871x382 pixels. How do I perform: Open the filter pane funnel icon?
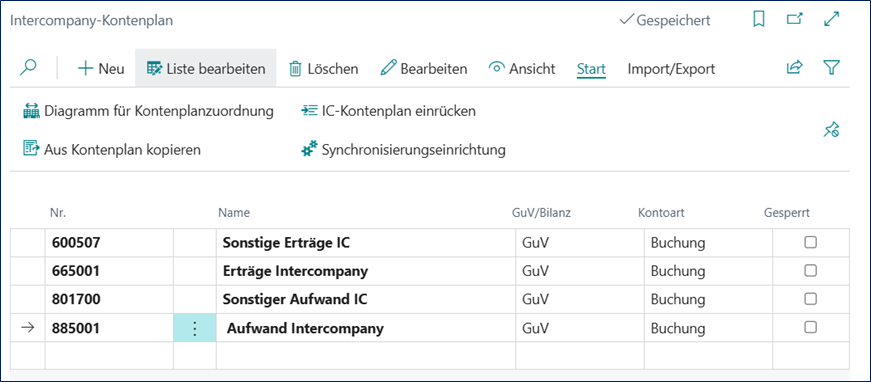click(831, 68)
